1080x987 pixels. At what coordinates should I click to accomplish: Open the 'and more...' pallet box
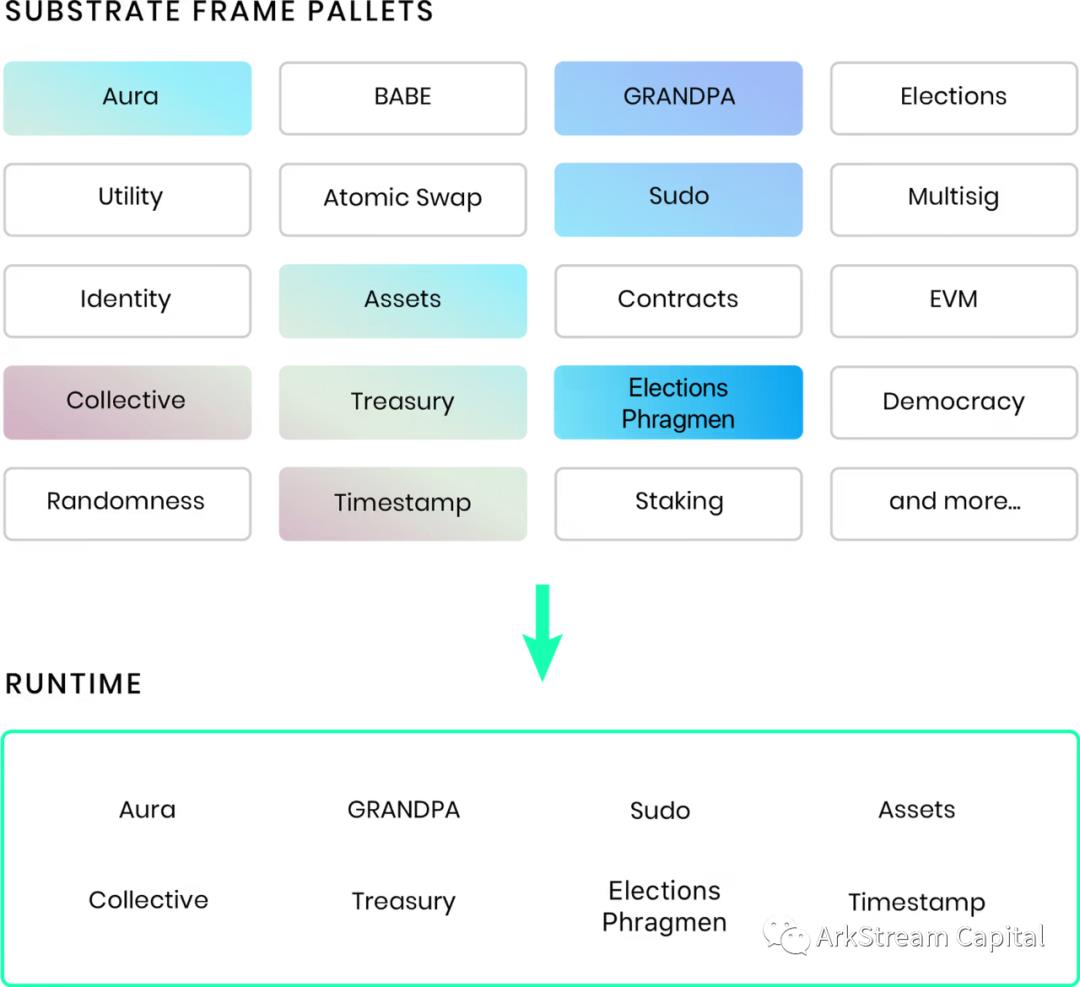953,503
